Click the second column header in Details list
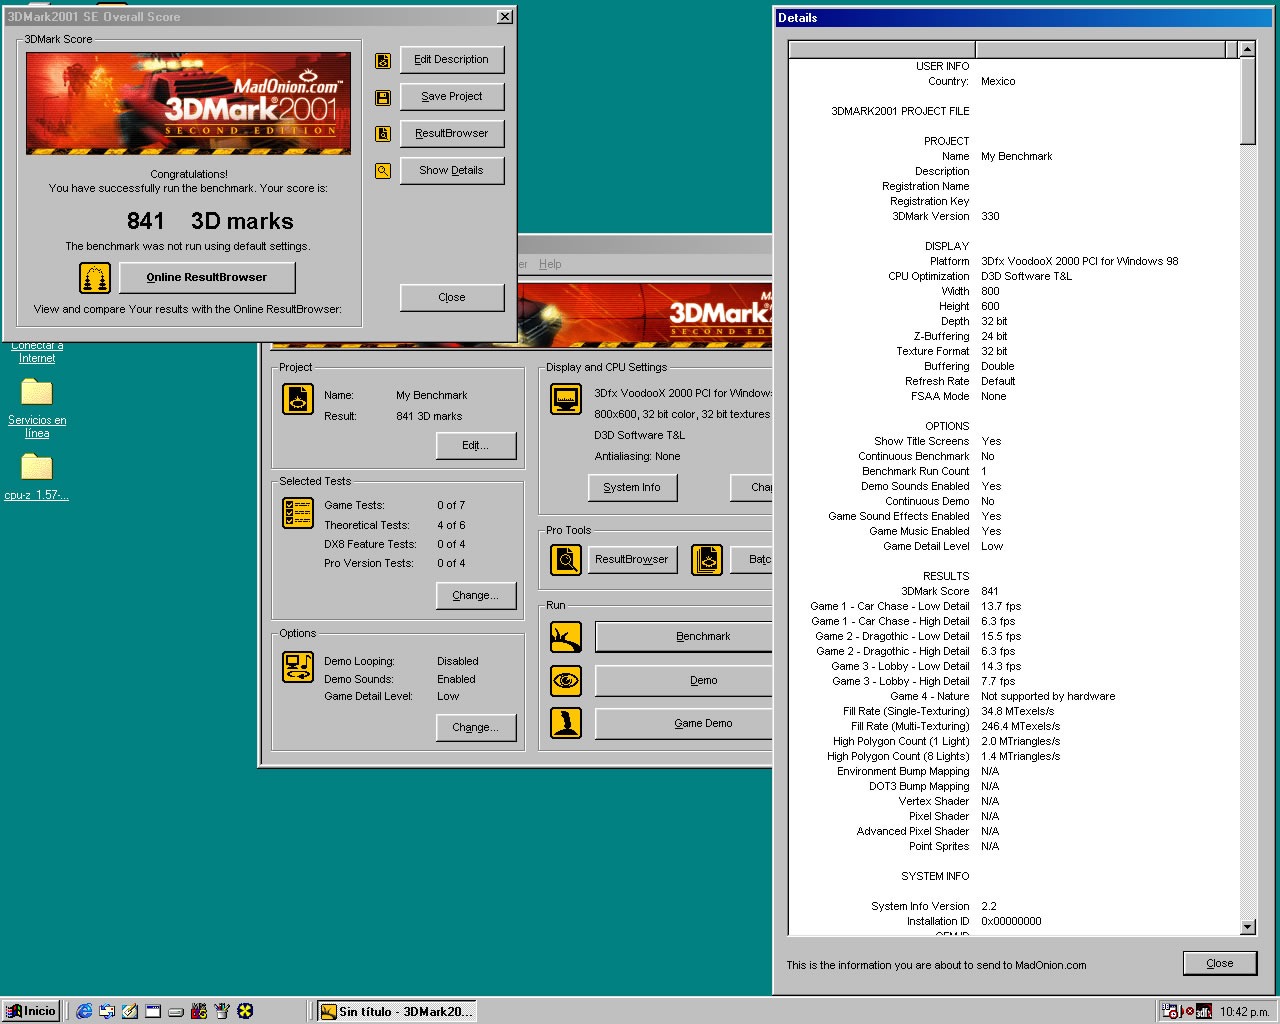Screen dimensions: 1280x1024 coord(1101,50)
